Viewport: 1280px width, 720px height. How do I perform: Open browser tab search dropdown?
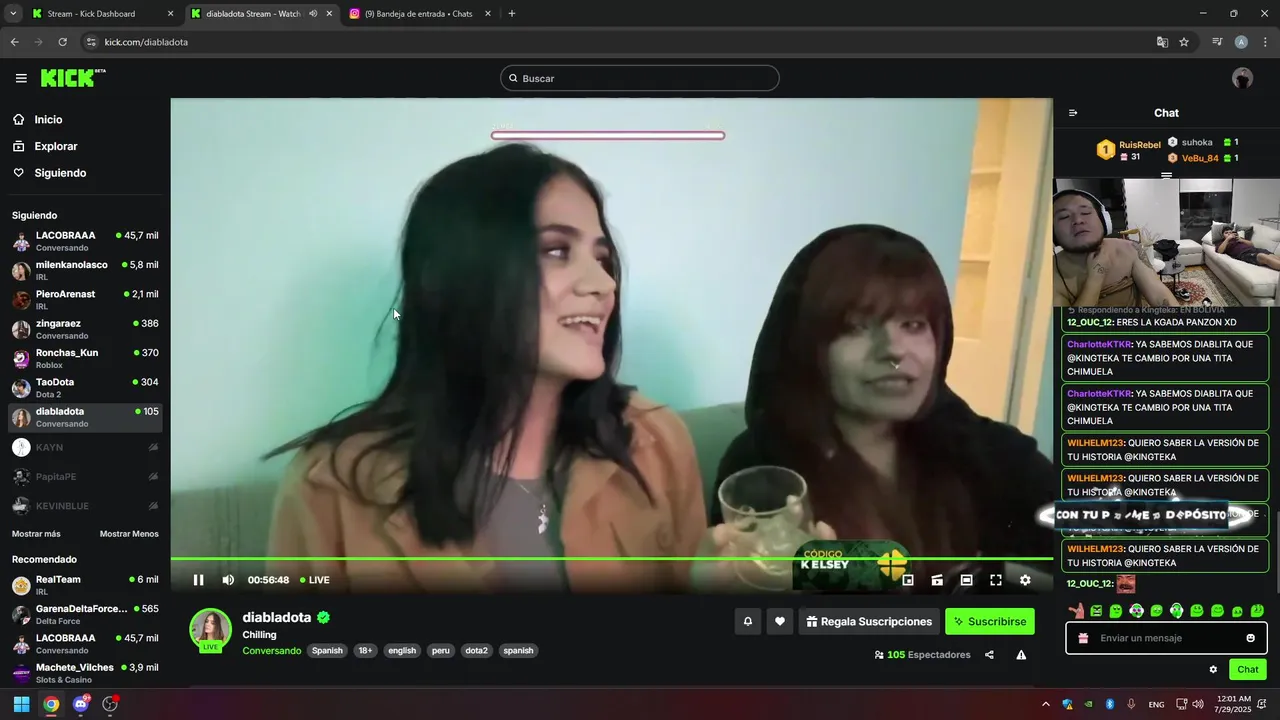[13, 14]
